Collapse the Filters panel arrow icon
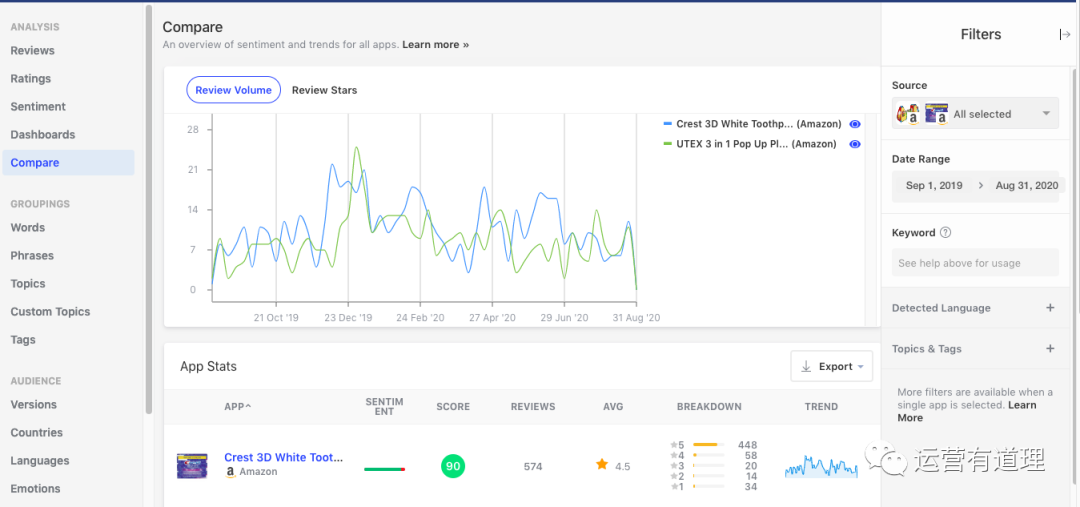The image size is (1080, 507). coord(1065,35)
